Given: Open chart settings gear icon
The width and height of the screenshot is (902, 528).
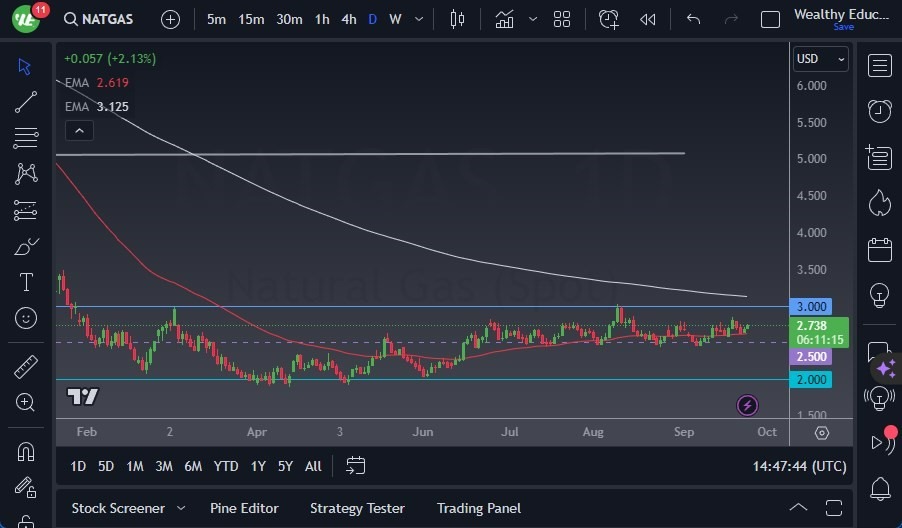Looking at the screenshot, I should (x=821, y=433).
